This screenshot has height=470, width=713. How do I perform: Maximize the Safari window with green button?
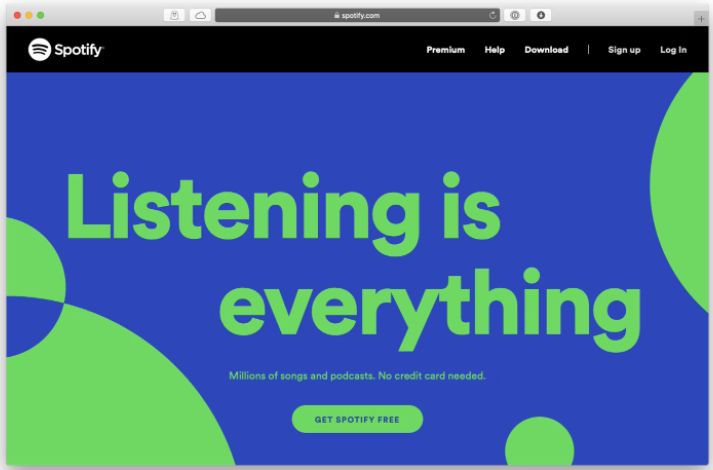[40, 15]
